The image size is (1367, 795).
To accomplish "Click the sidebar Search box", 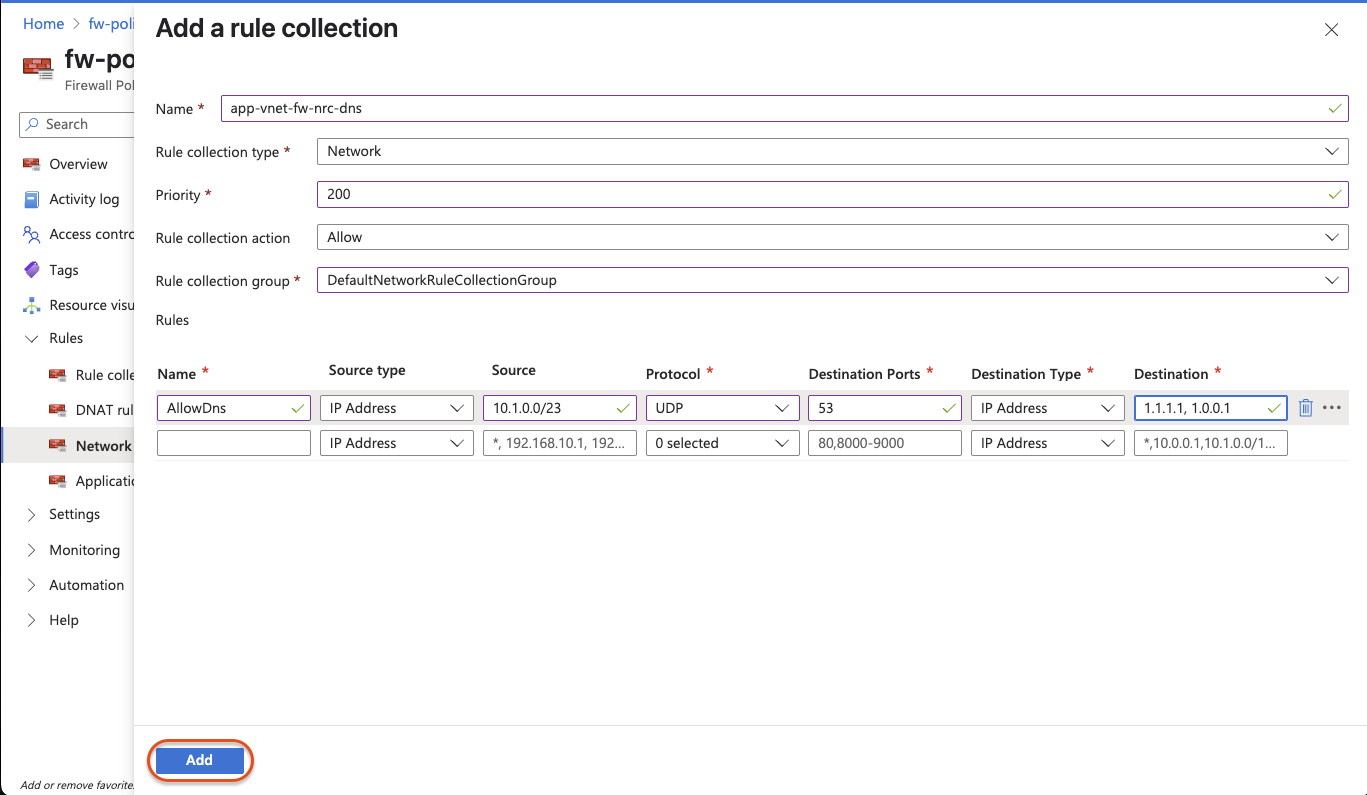I will (x=77, y=124).
